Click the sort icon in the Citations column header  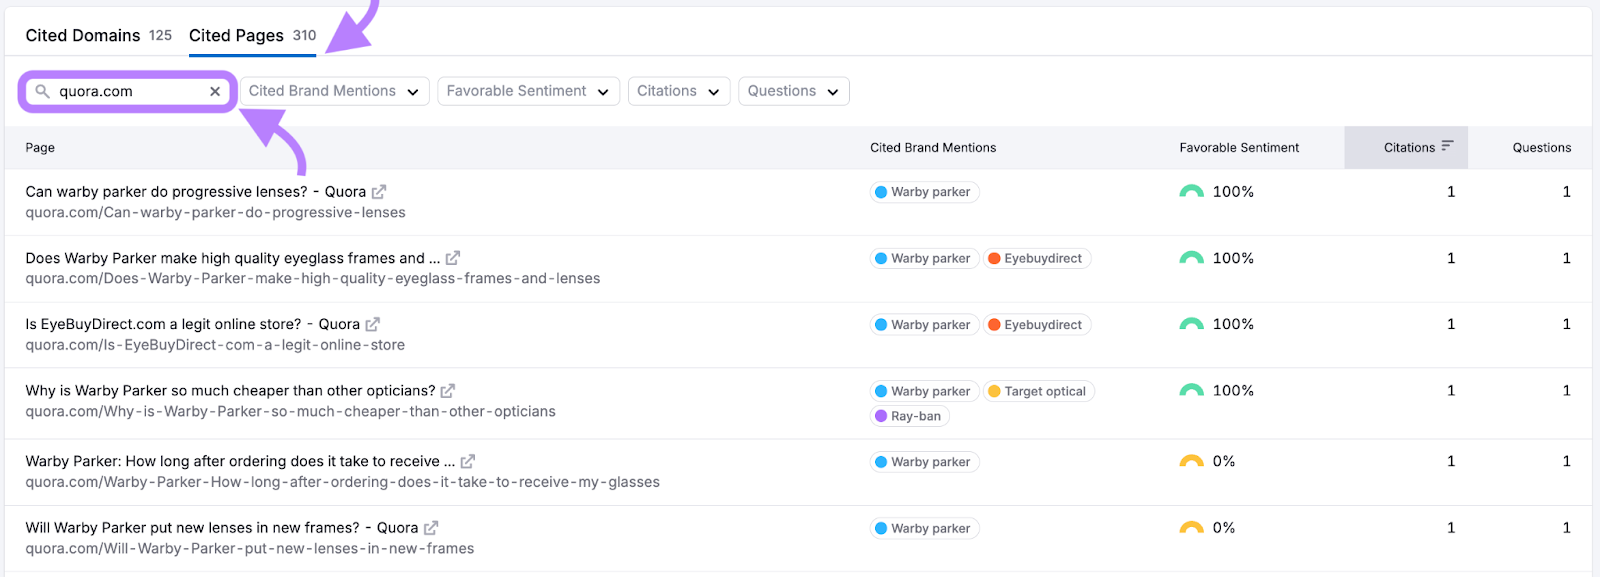1449,146
